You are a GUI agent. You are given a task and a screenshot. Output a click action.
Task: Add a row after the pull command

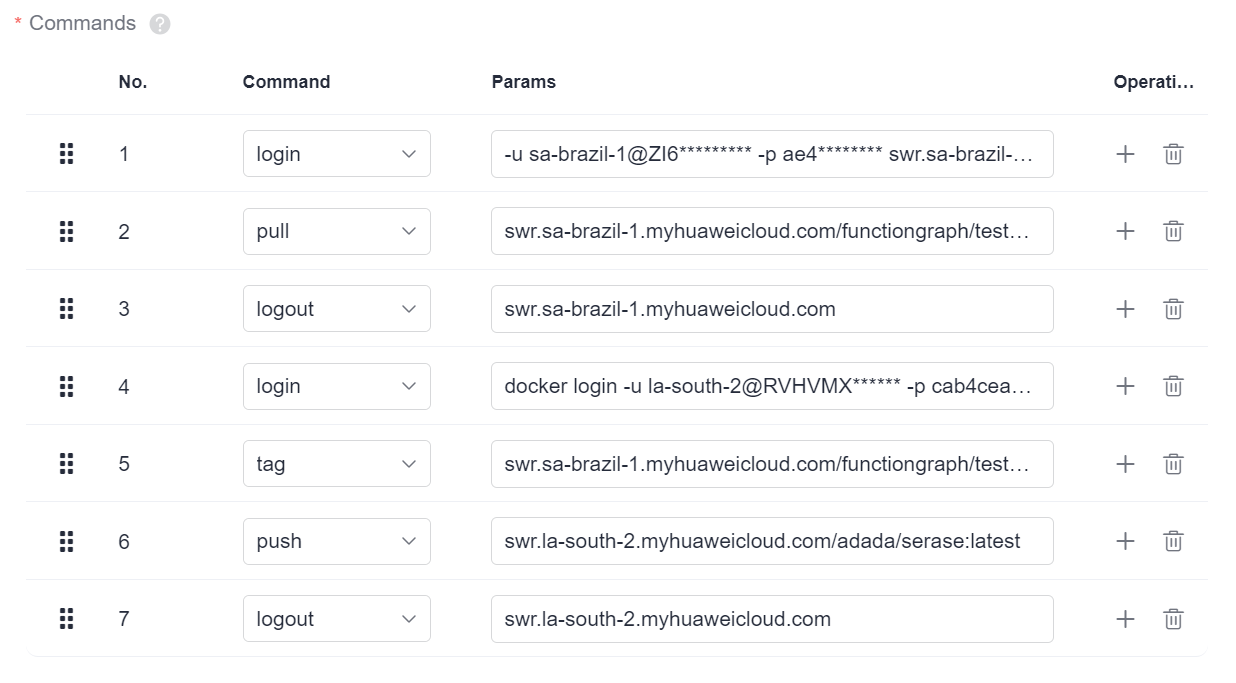tap(1125, 232)
